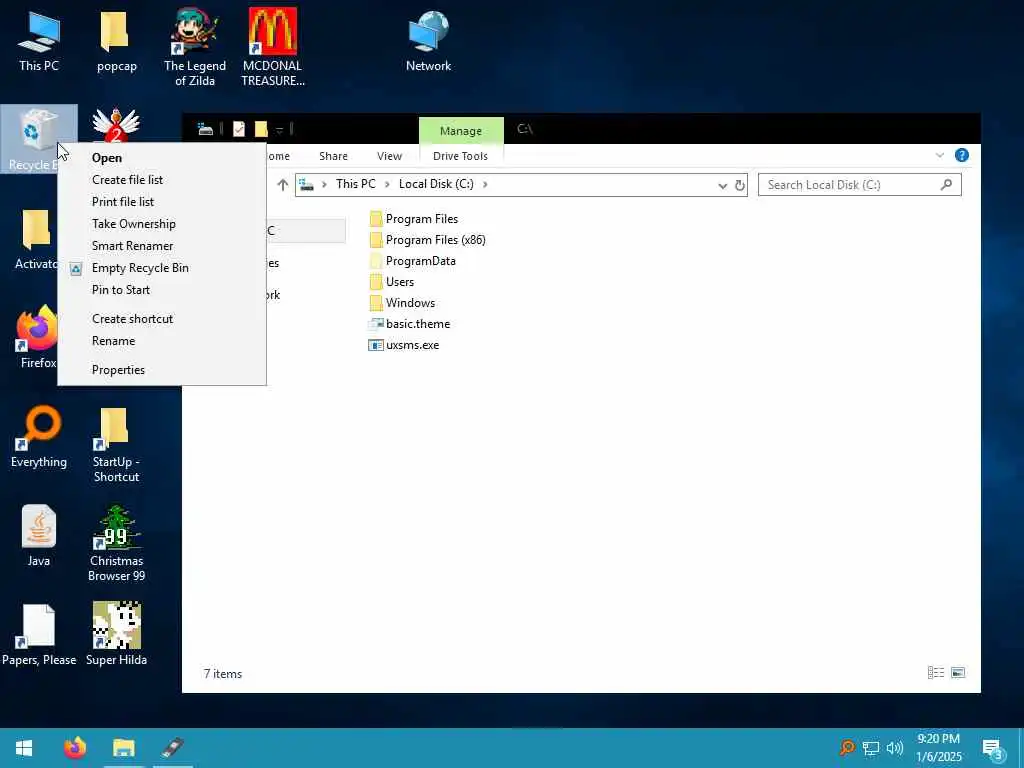This screenshot has height=768, width=1024.
Task: Launch Christmas Browser 99 shortcut
Action: tap(116, 543)
